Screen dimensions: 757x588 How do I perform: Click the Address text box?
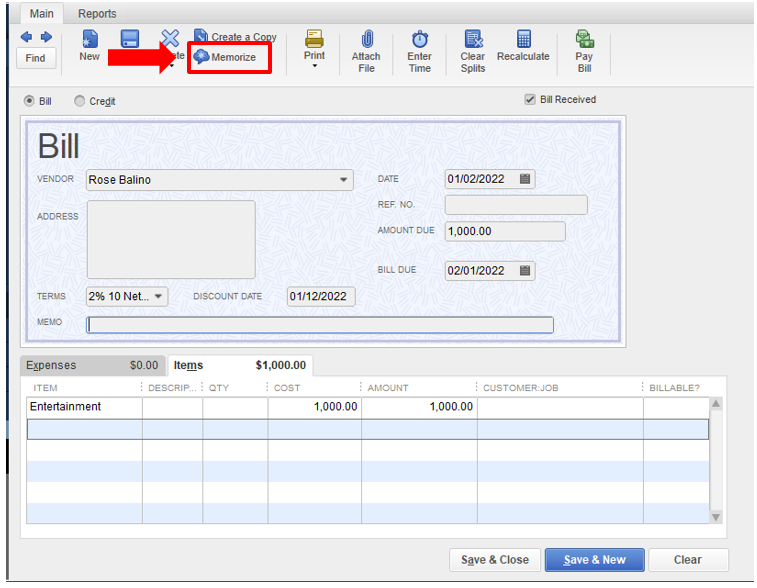coord(171,239)
